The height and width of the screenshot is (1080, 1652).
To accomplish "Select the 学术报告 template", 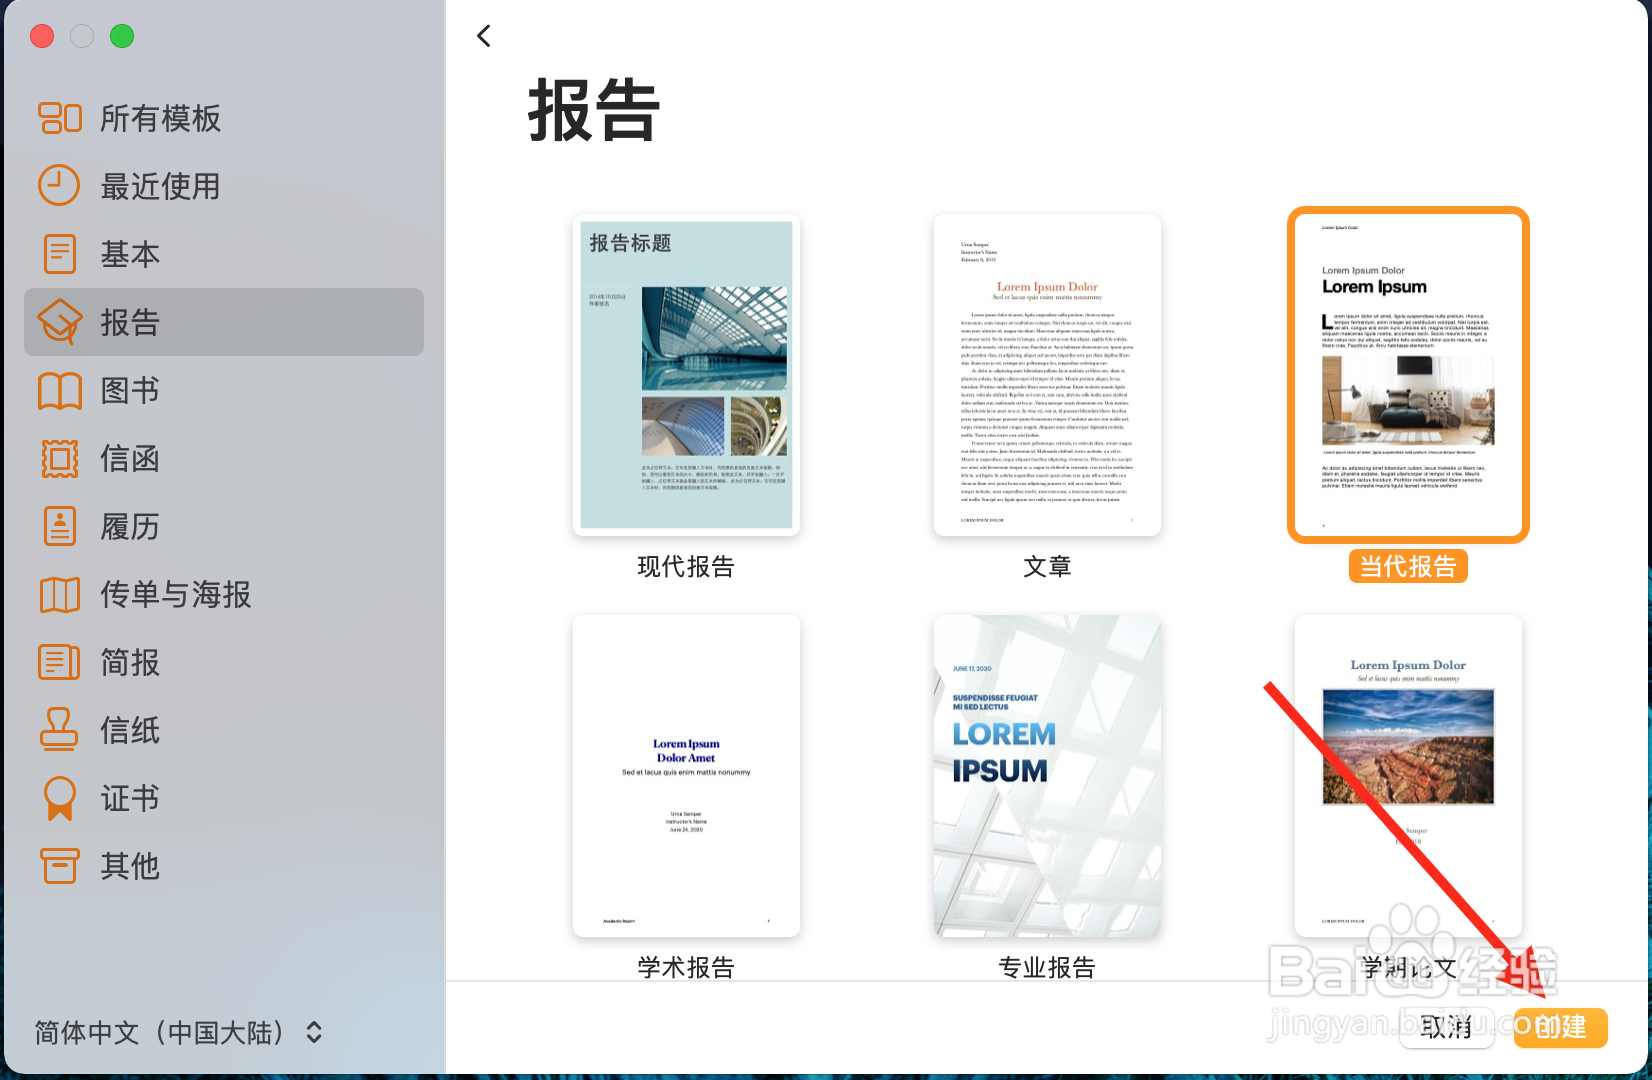I will click(686, 775).
